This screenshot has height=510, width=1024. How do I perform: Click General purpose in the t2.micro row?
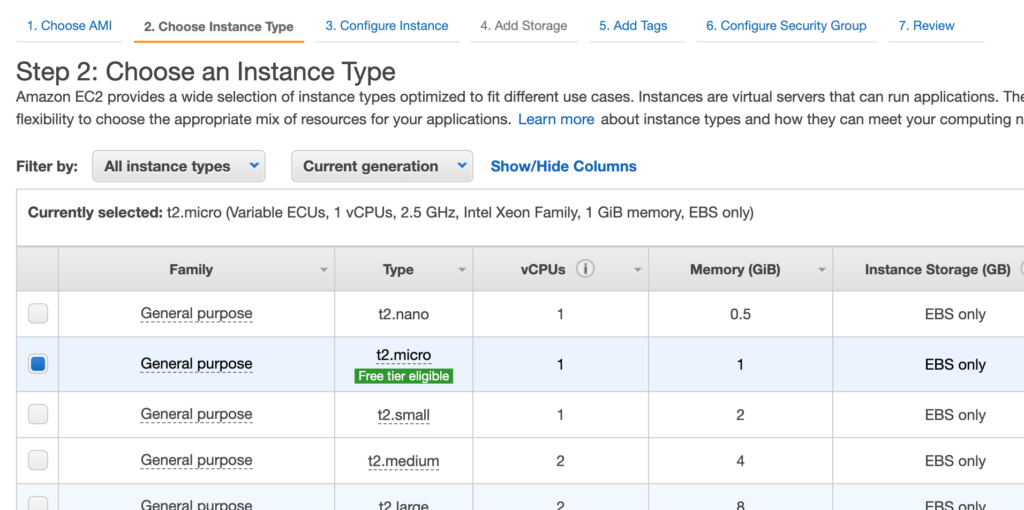(x=196, y=364)
